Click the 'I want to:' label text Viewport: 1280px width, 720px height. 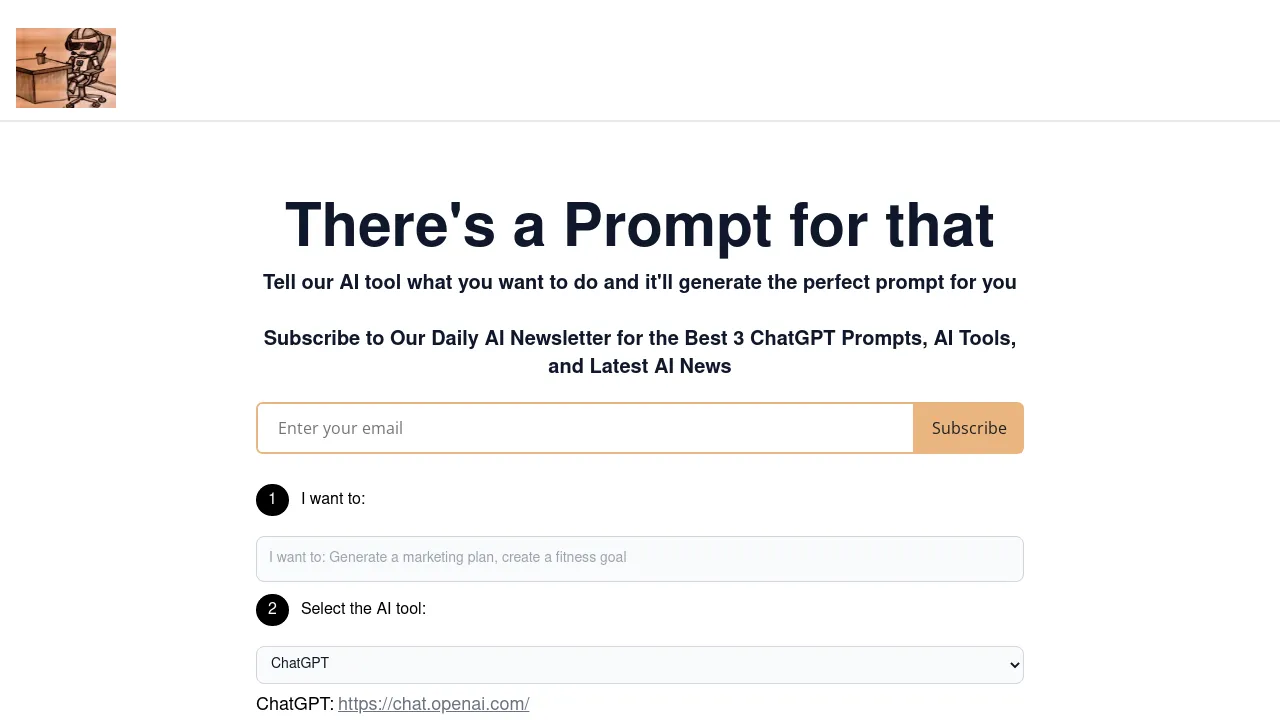[x=333, y=498]
